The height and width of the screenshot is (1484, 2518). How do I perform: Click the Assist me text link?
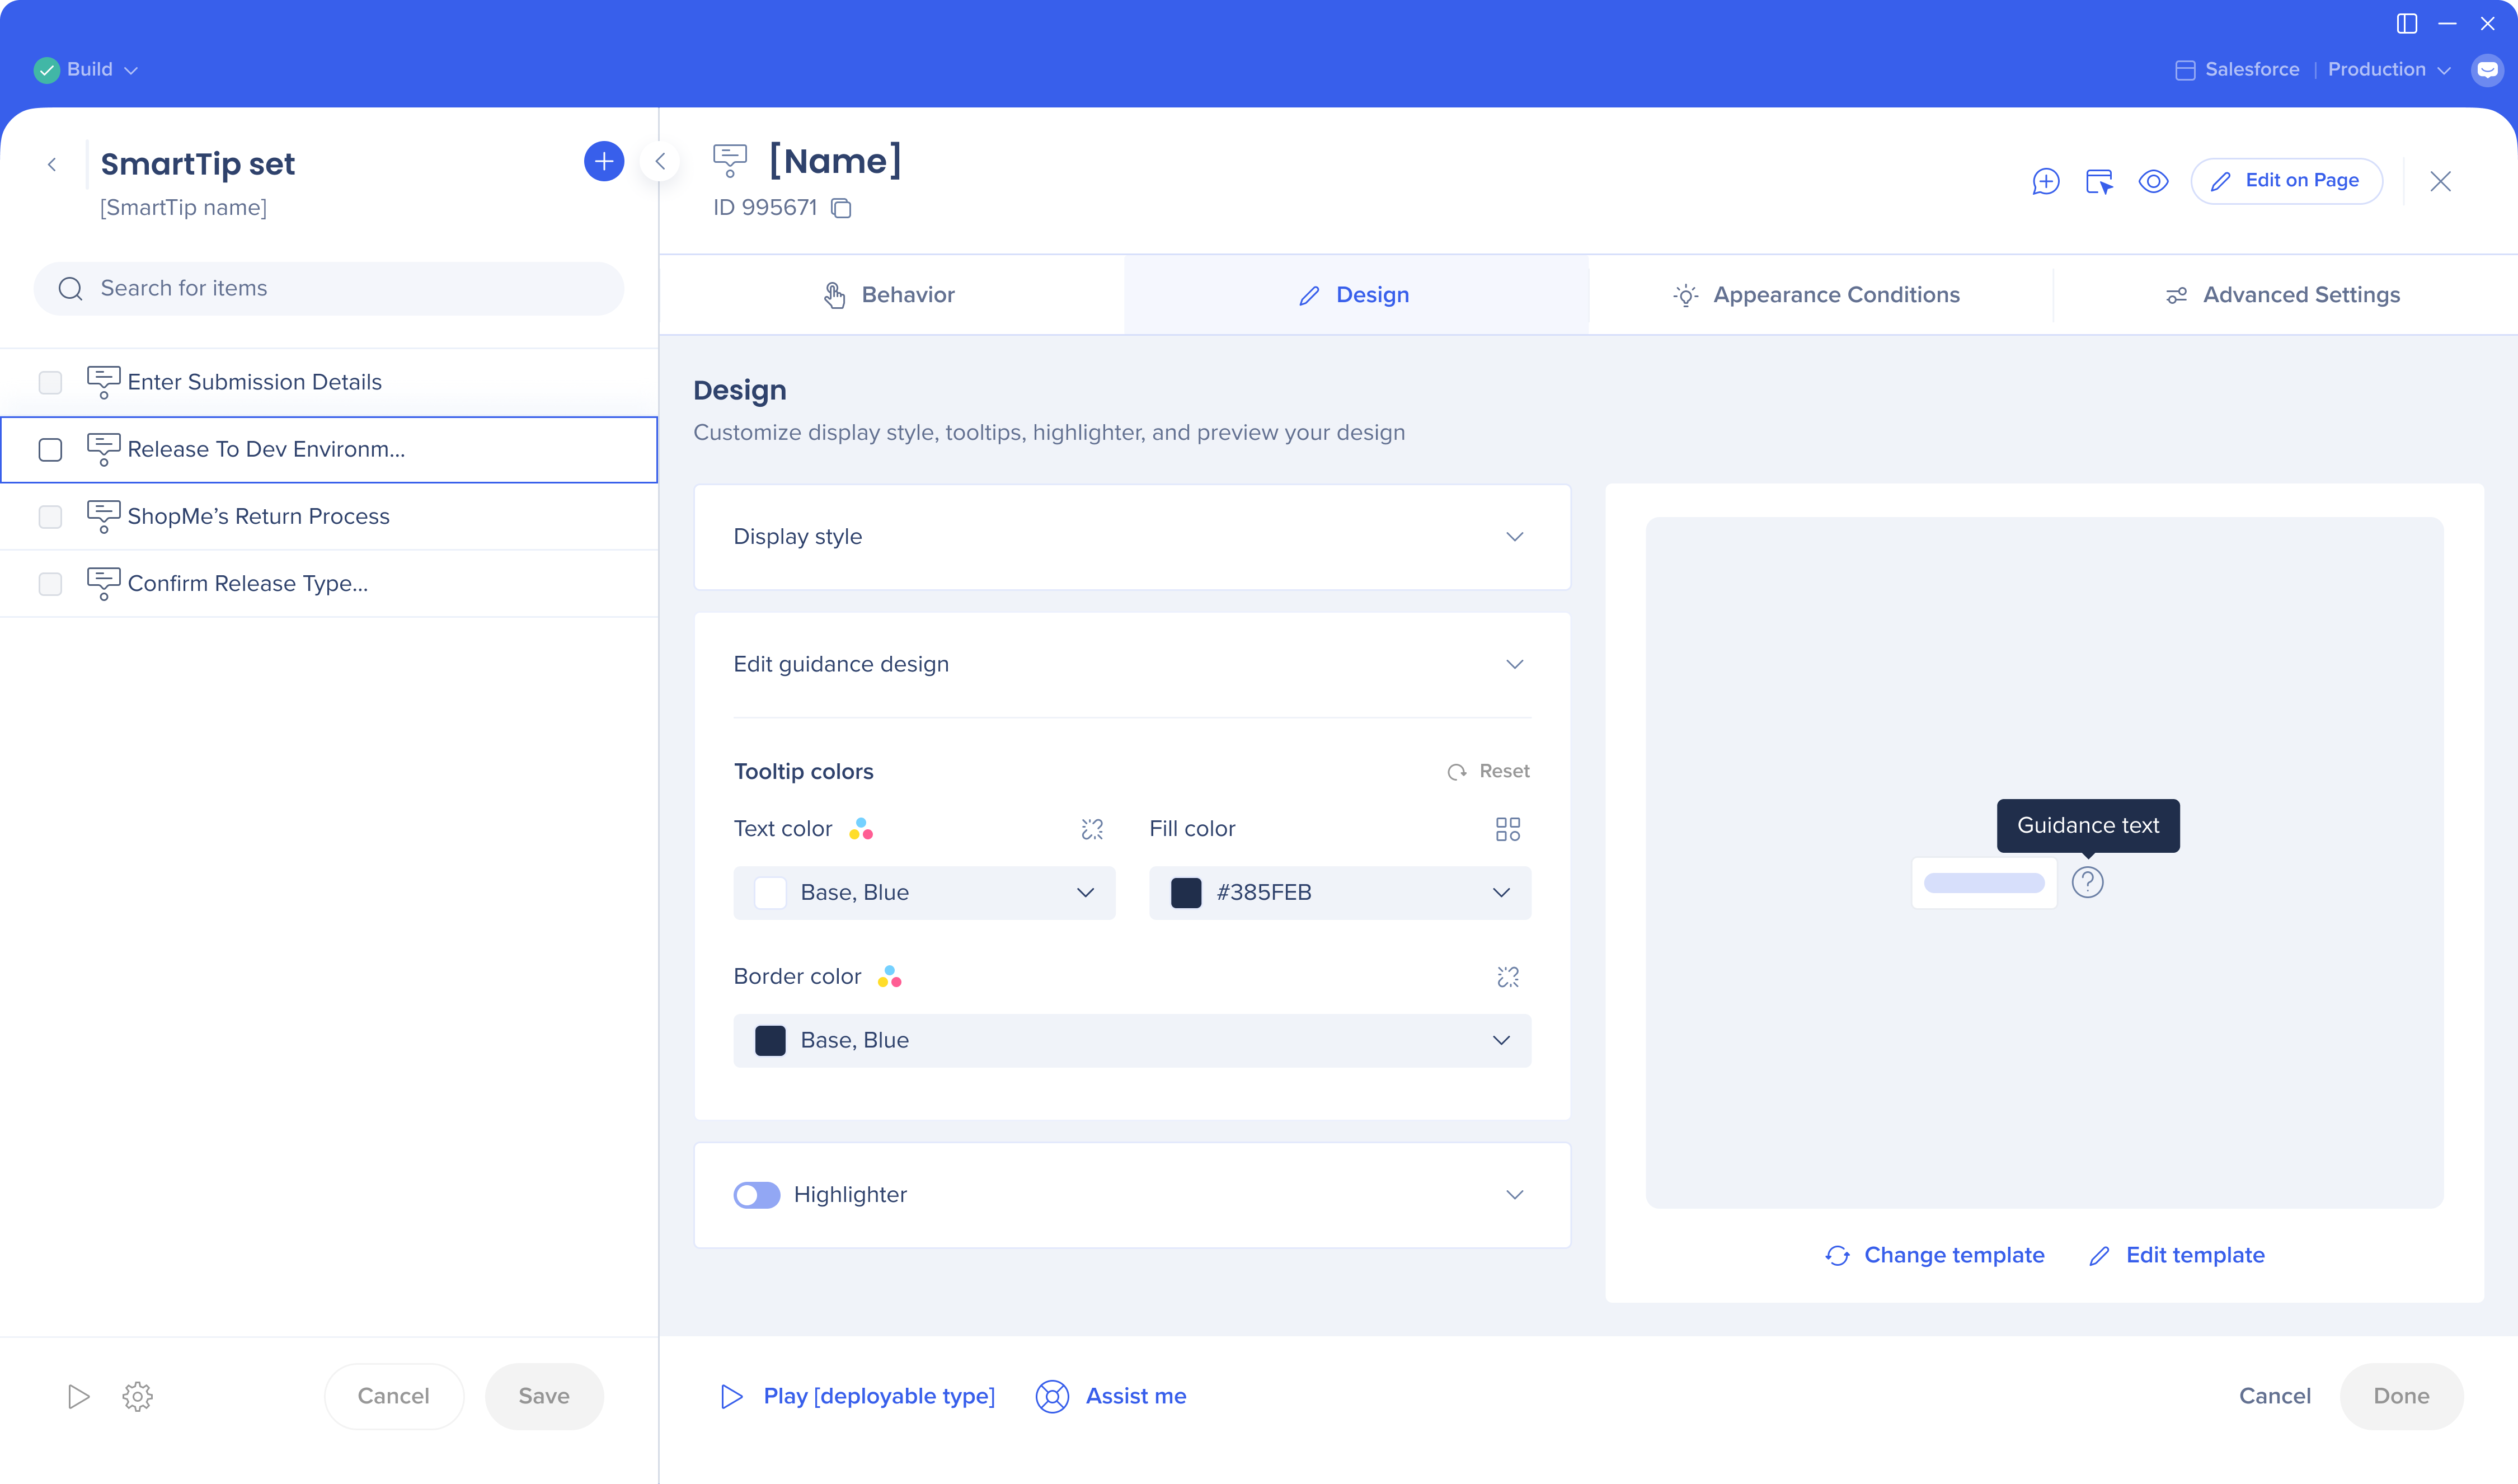click(x=1136, y=1397)
